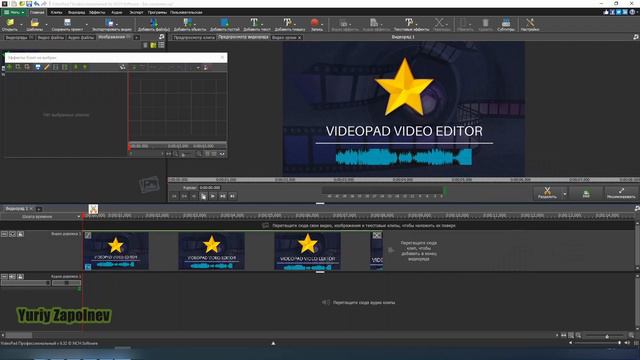
Task: Click the Переходы transitions icon
Action: [x=441, y=23]
